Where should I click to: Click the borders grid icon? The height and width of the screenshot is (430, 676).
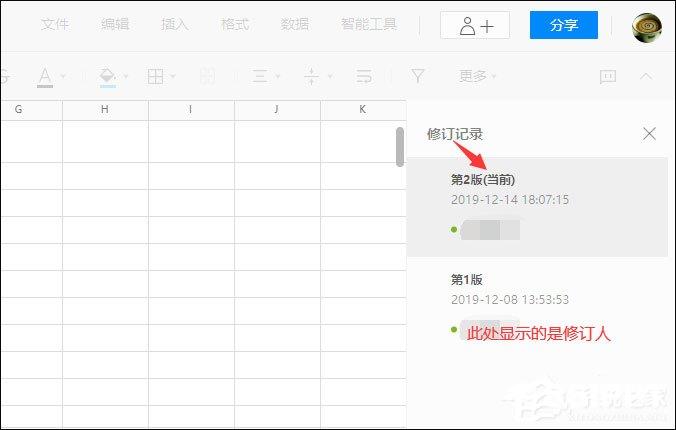[x=155, y=76]
